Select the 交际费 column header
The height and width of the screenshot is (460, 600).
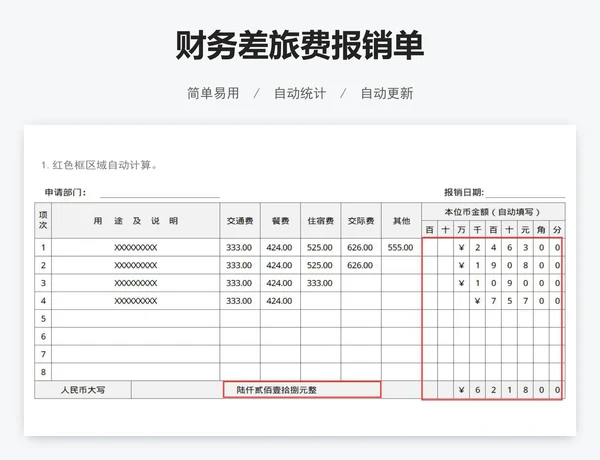point(361,221)
